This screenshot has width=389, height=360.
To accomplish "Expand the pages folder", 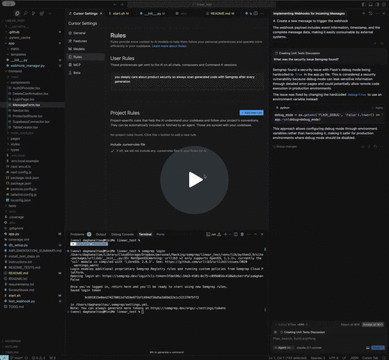I will coord(15,139).
